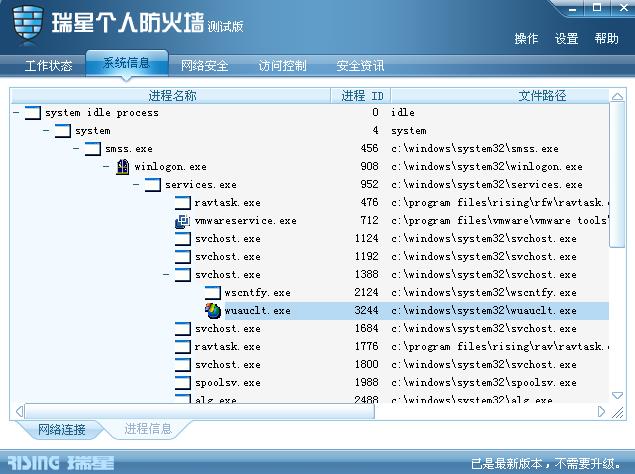Click the process ID 1776

click(367, 347)
